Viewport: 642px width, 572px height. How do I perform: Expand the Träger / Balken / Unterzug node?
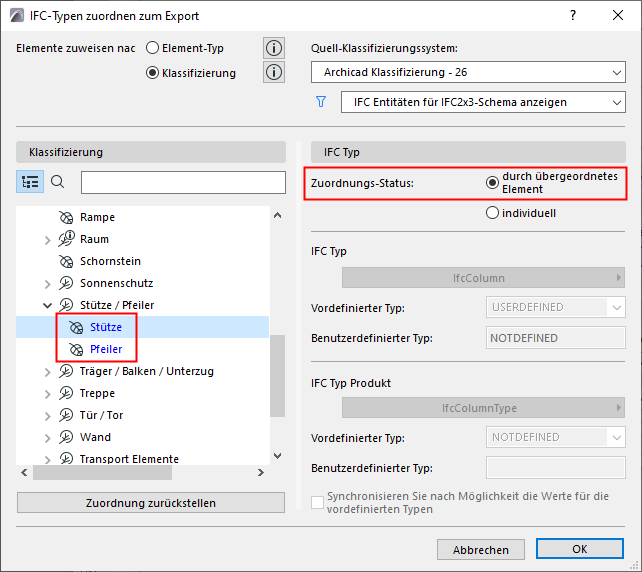(x=47, y=372)
